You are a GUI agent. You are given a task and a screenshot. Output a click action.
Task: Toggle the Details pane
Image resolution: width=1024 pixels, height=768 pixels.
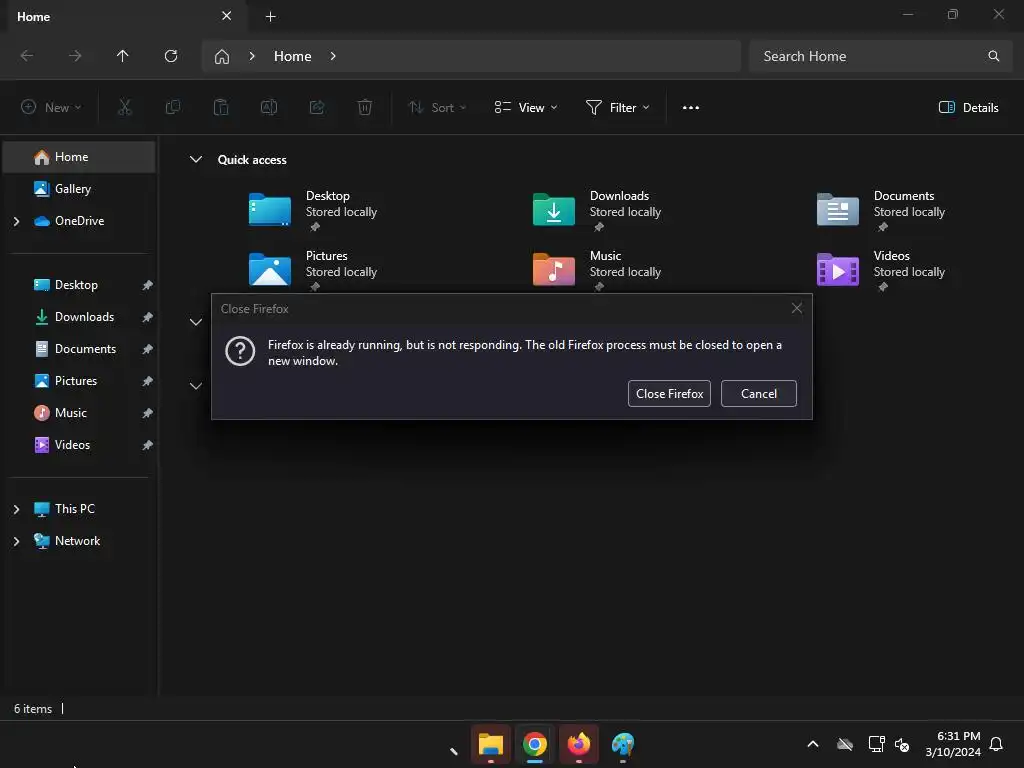pyautogui.click(x=968, y=107)
